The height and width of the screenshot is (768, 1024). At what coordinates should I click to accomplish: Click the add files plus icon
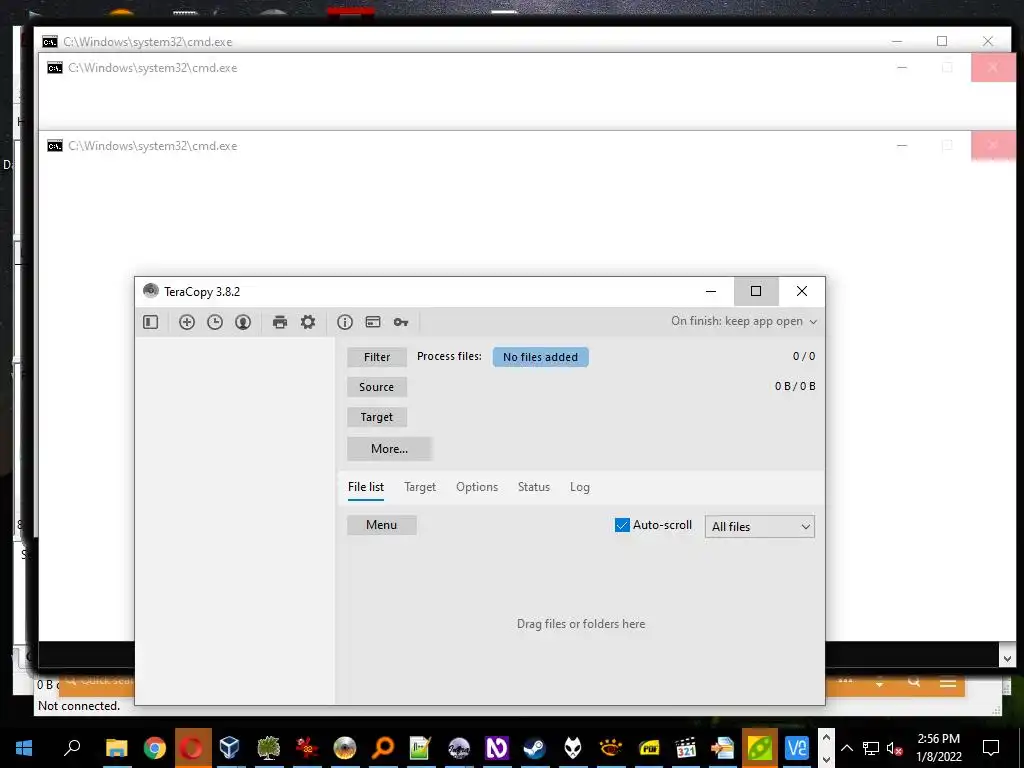tap(187, 322)
